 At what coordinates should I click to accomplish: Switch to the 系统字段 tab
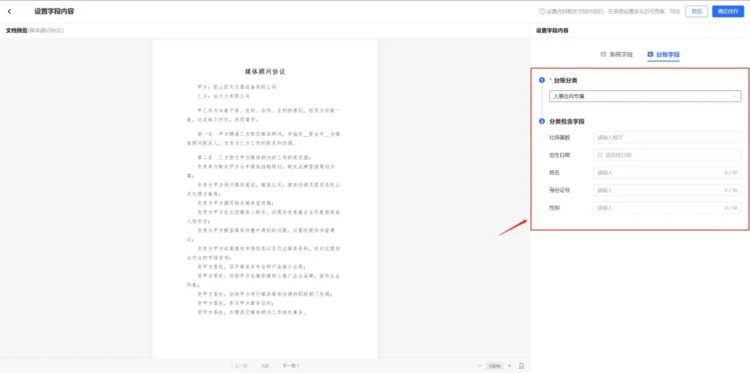(617, 55)
